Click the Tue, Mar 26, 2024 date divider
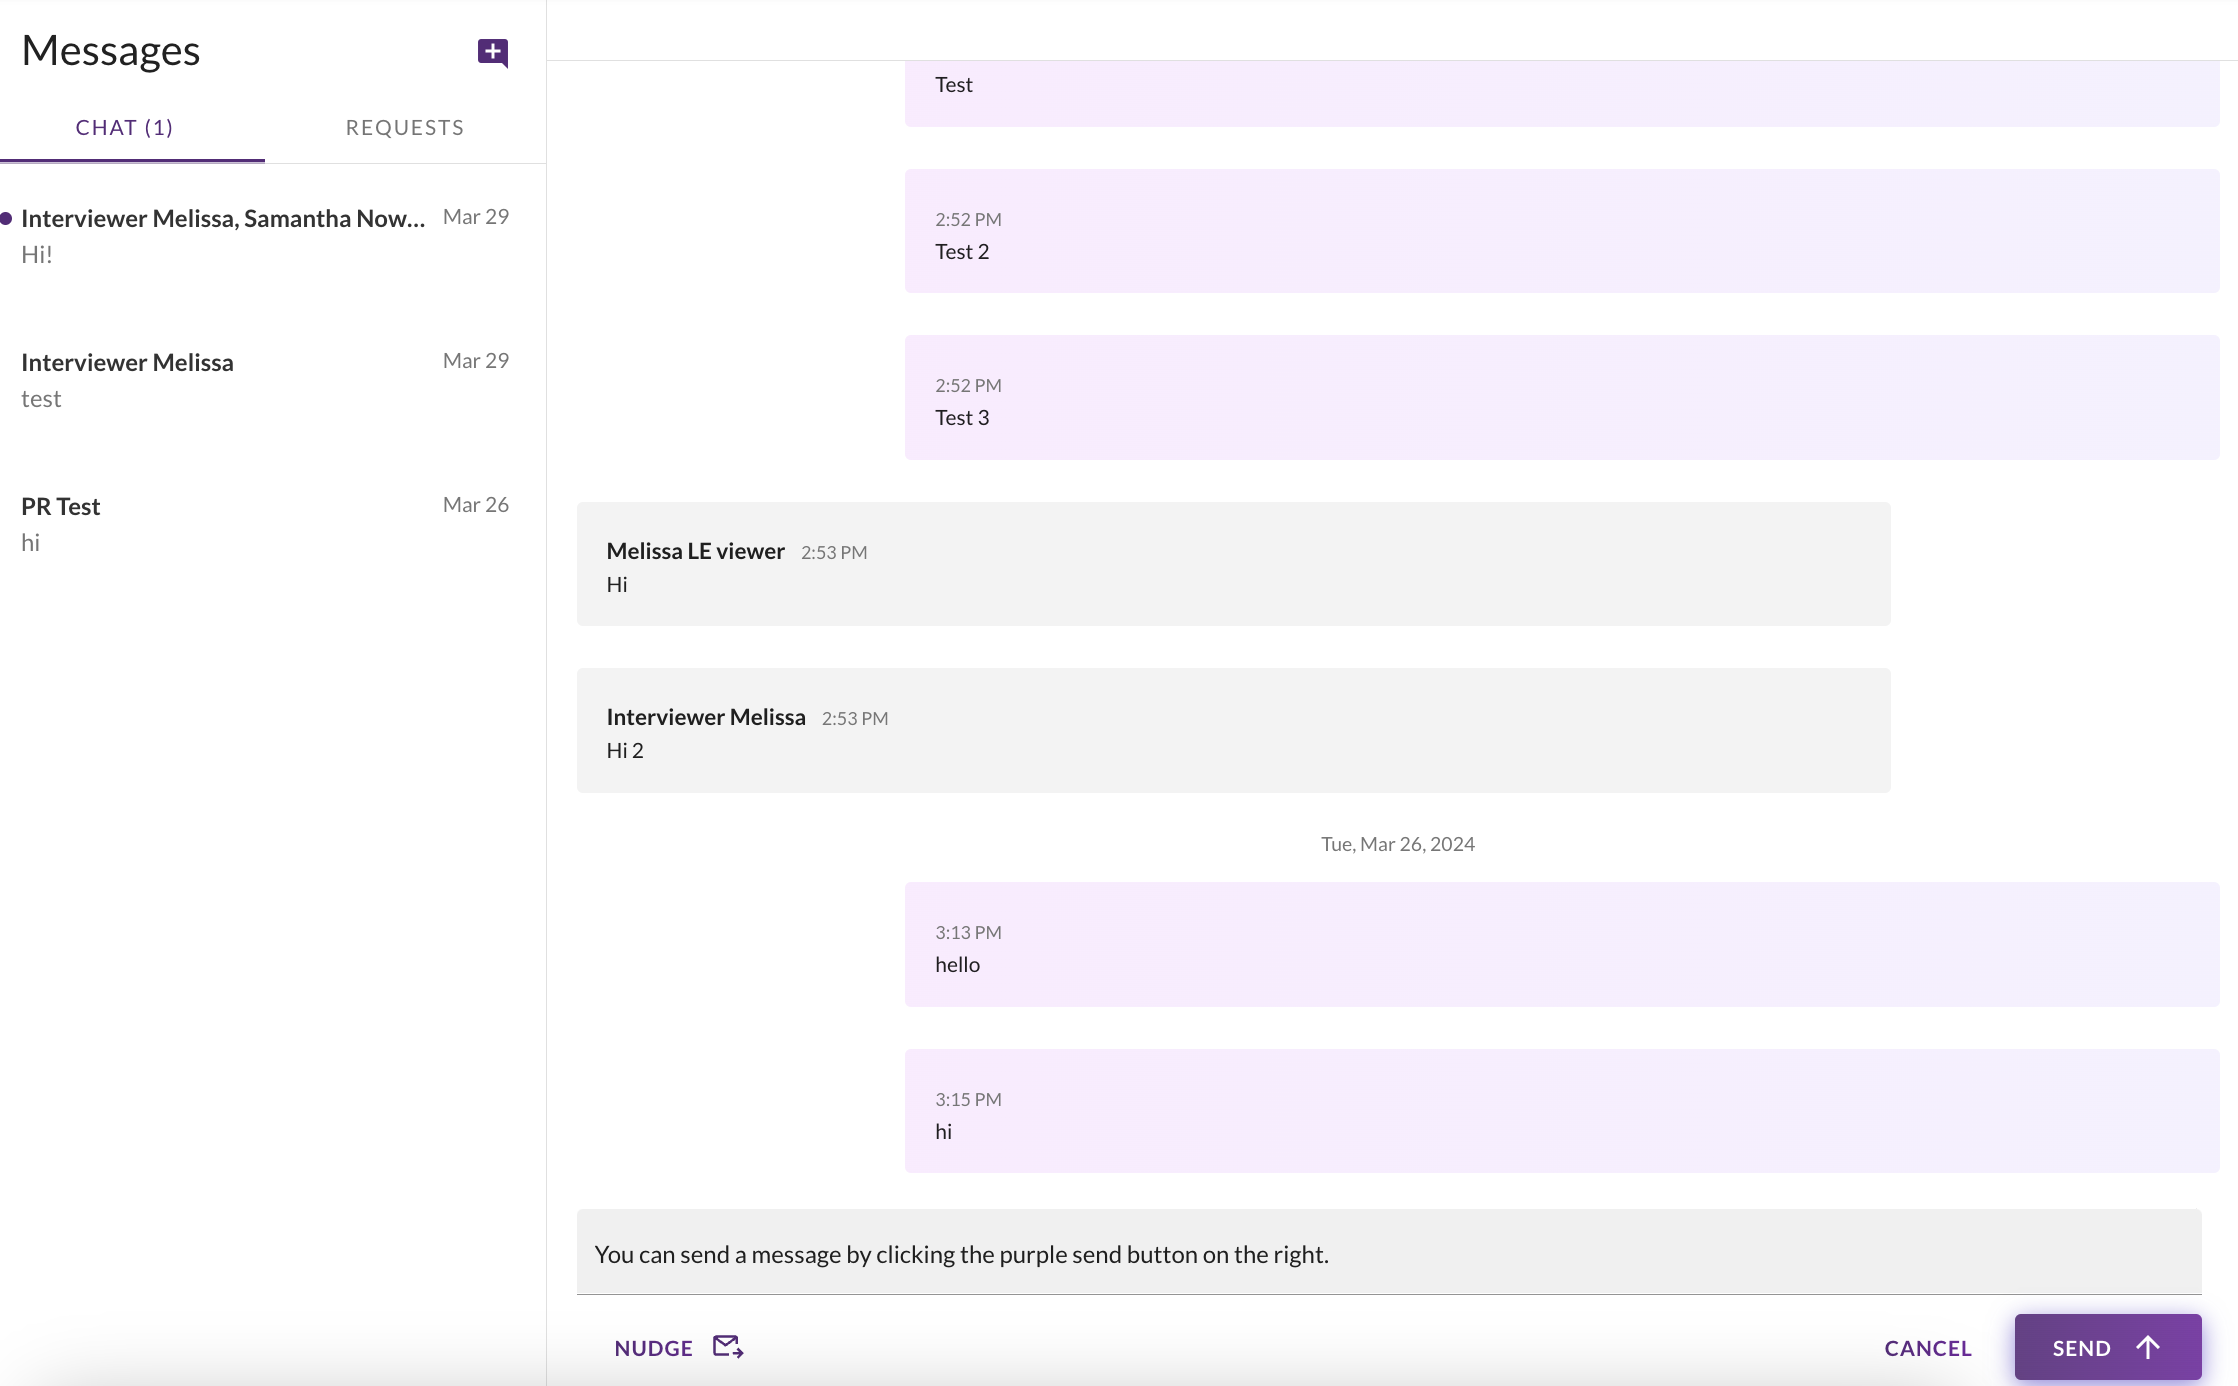 1397,844
